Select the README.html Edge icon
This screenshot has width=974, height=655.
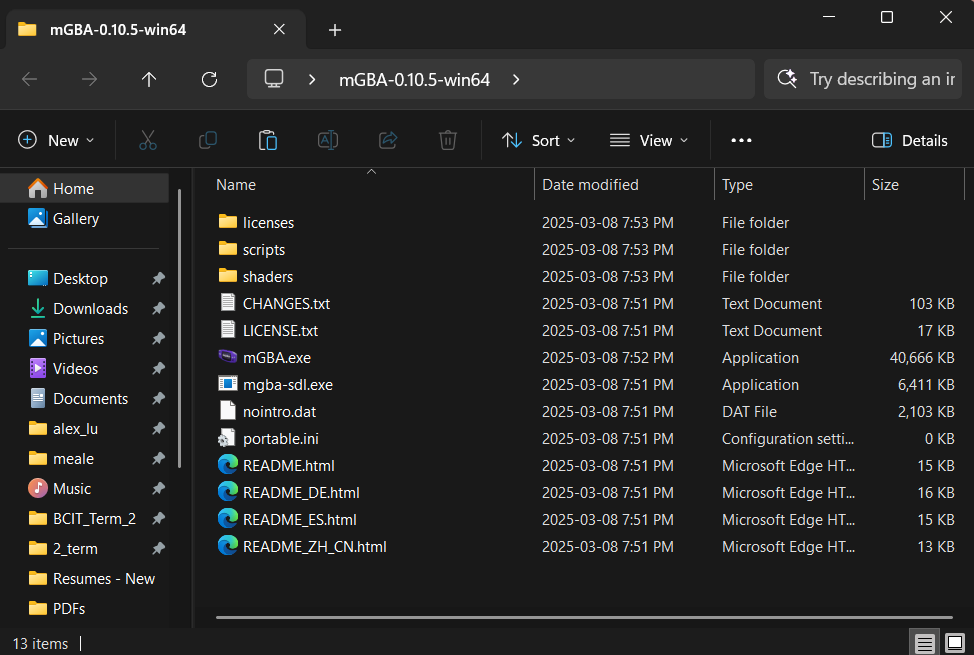(x=228, y=465)
